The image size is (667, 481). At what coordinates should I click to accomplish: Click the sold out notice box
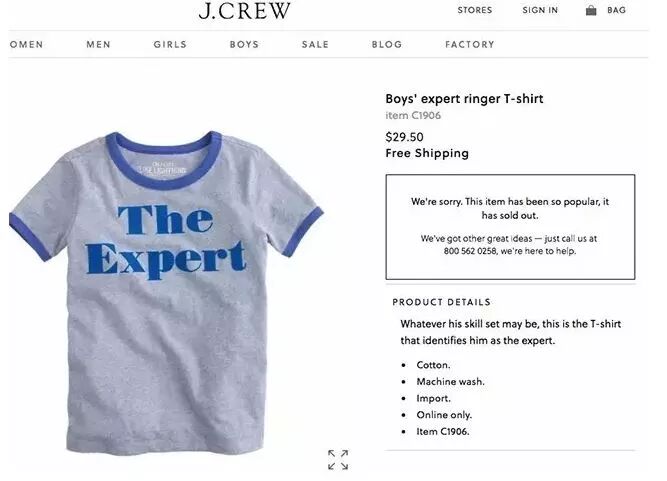(x=510, y=227)
